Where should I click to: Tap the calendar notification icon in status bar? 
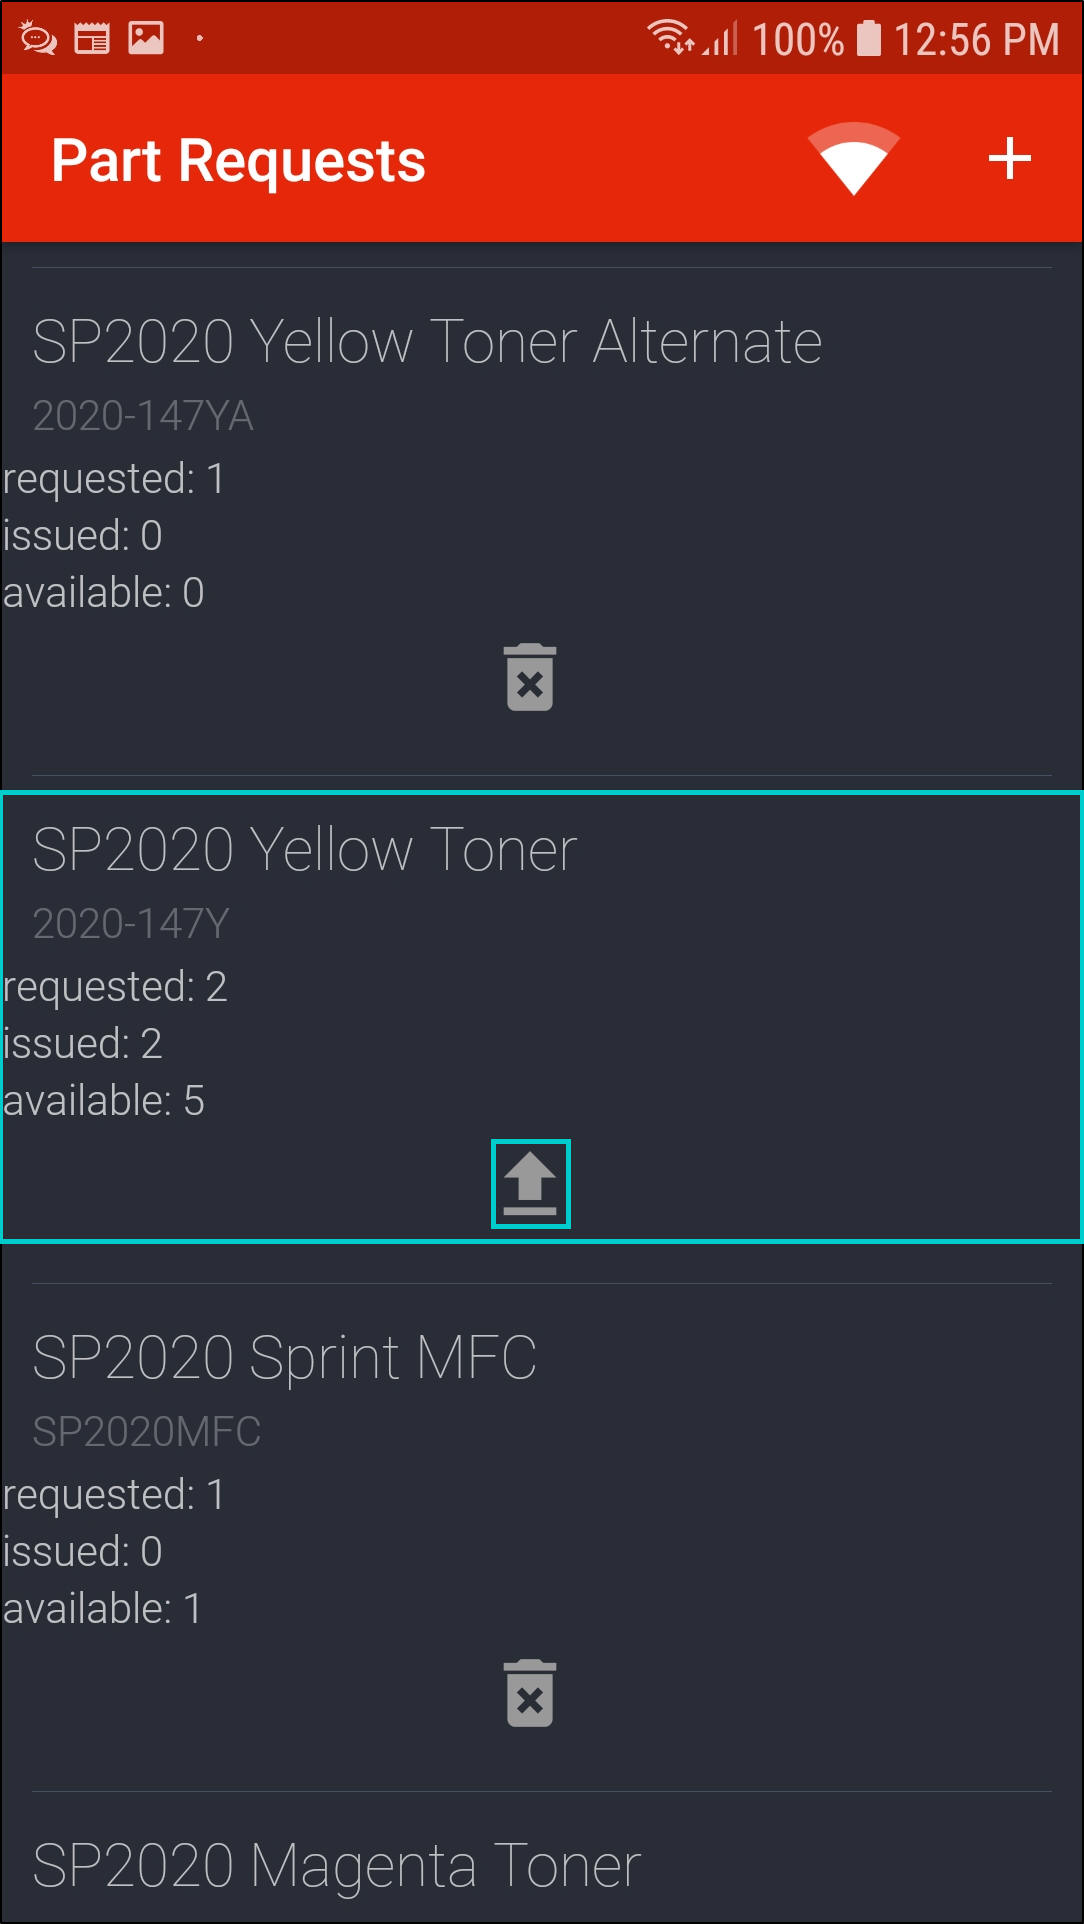coord(92,39)
